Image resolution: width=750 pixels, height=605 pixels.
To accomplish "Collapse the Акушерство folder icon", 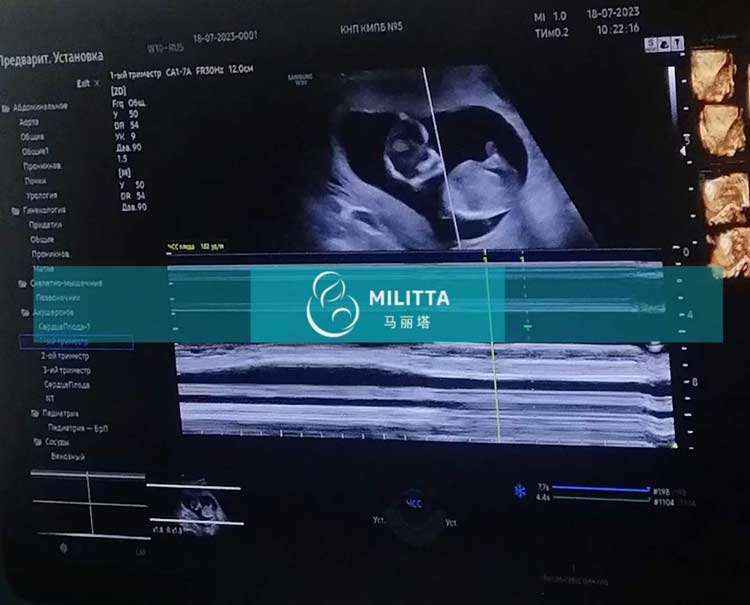I will pyautogui.click(x=25, y=313).
